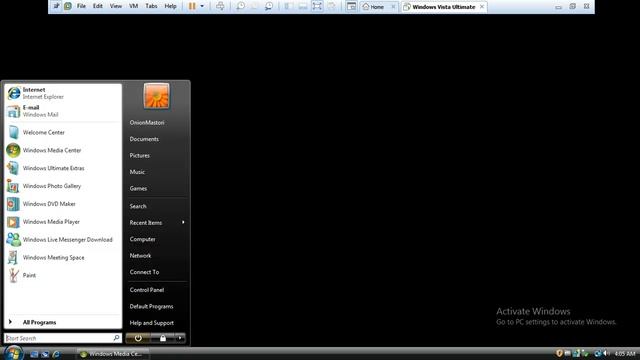Start Windows Meeting Space
The width and height of the screenshot is (640, 360).
[x=63, y=258]
